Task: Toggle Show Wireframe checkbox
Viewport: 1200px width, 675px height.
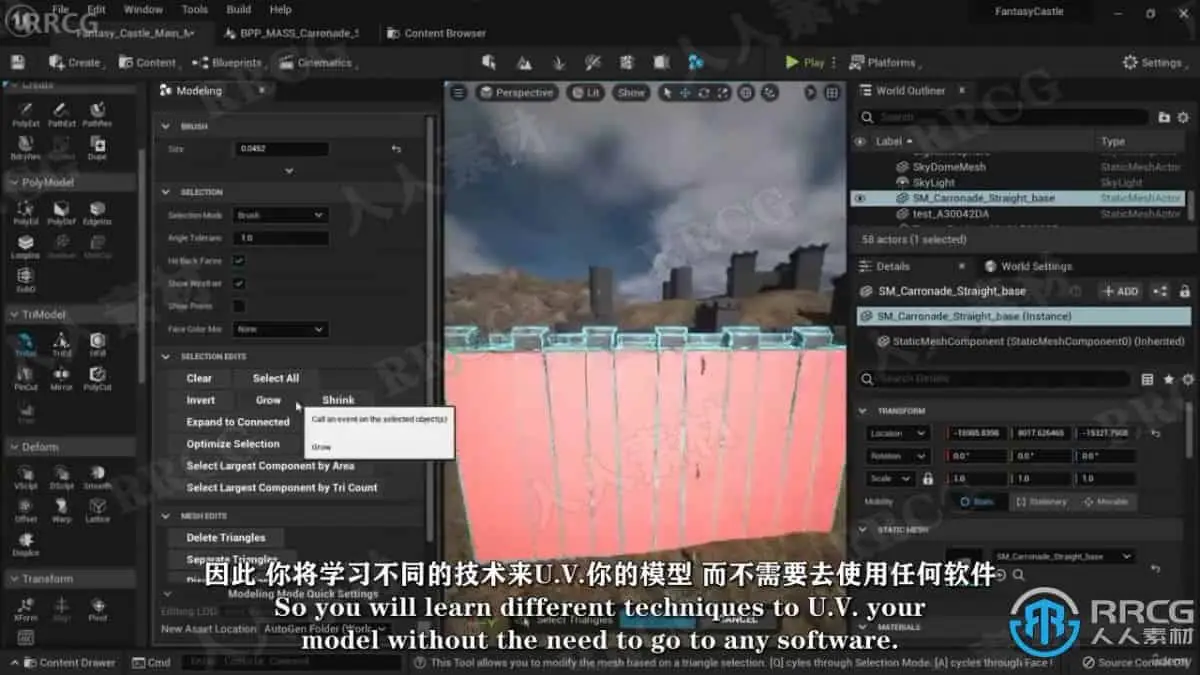Action: pos(239,284)
